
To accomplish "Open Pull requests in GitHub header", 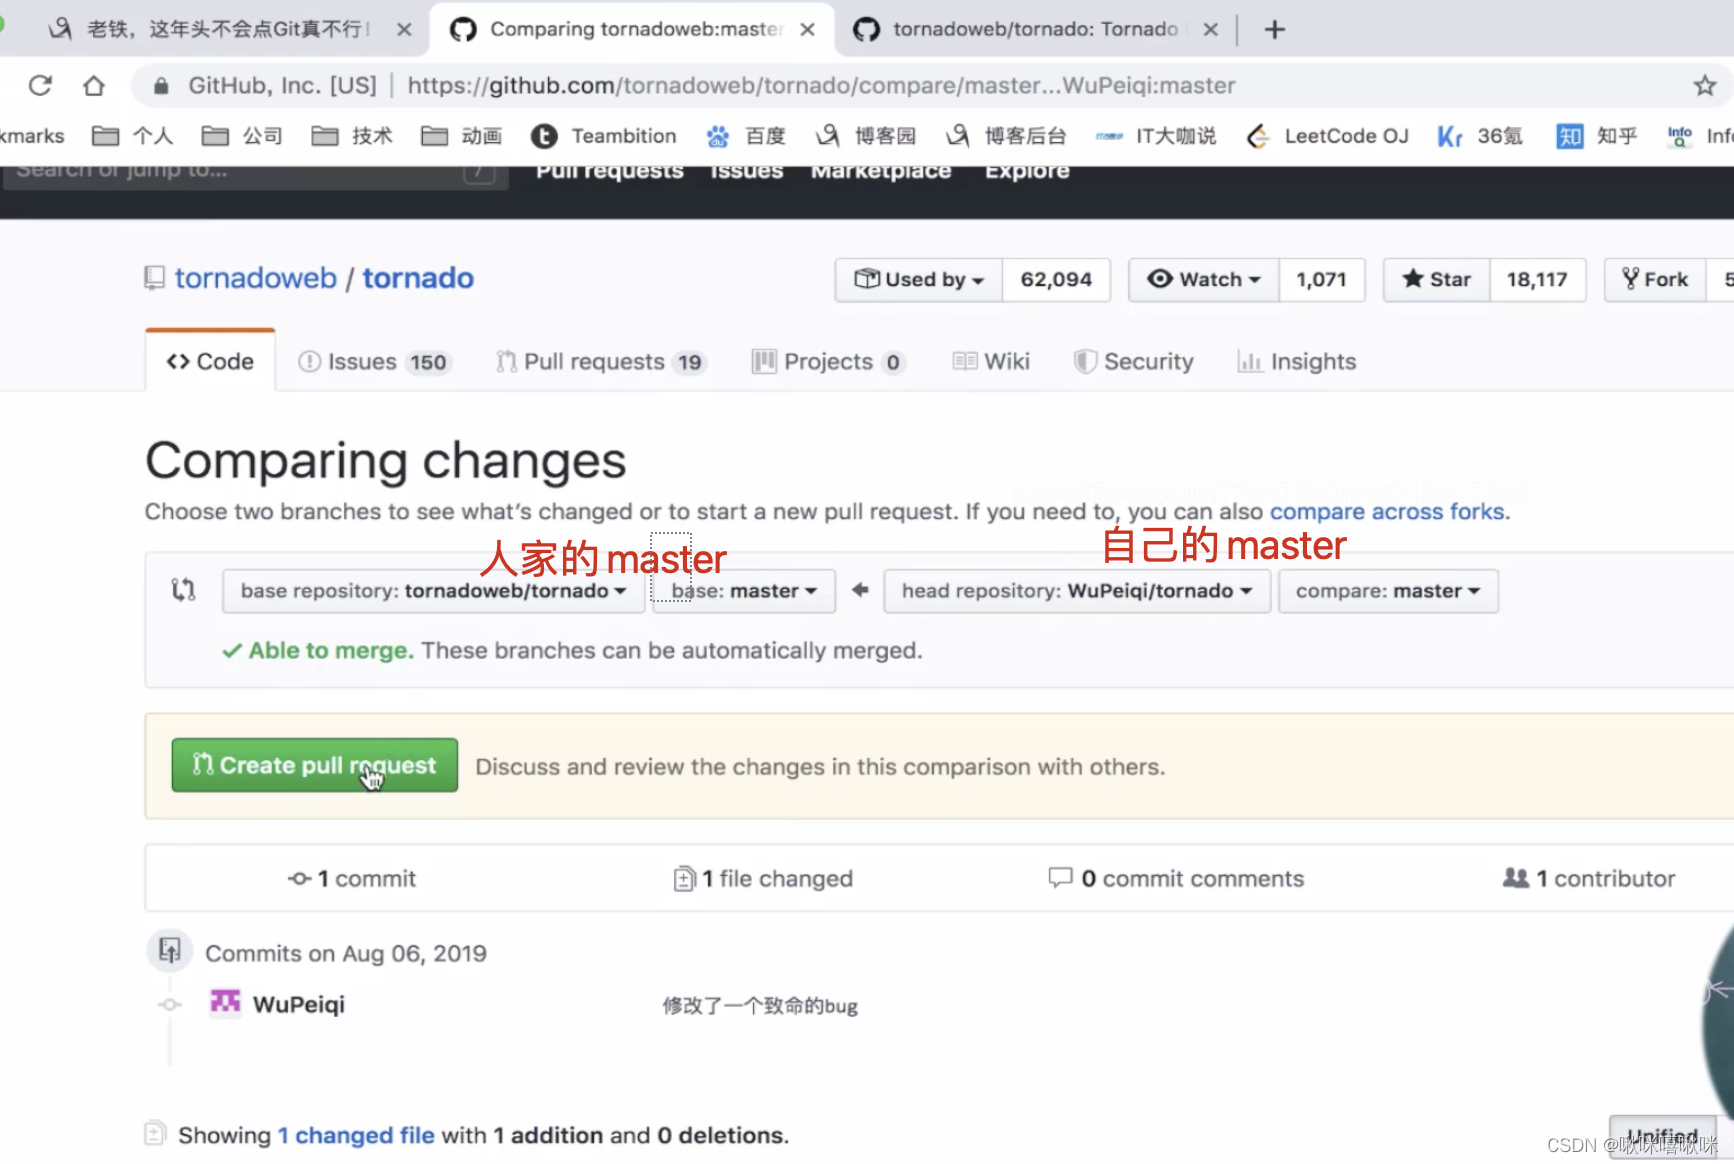I will [610, 172].
